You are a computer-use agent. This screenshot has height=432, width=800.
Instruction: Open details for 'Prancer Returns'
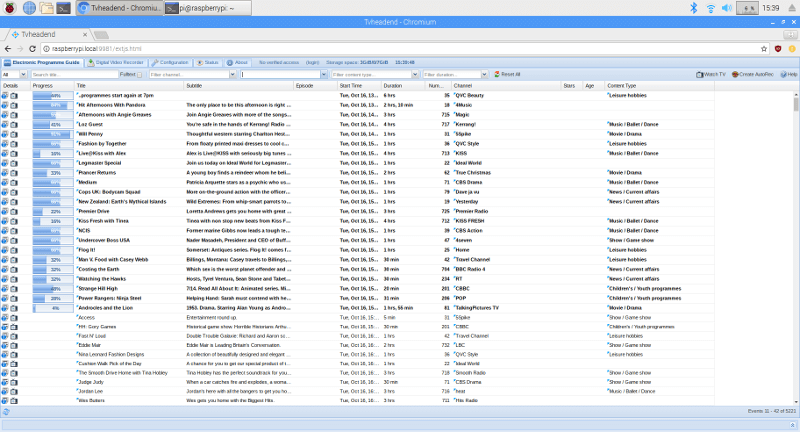tap(5, 173)
